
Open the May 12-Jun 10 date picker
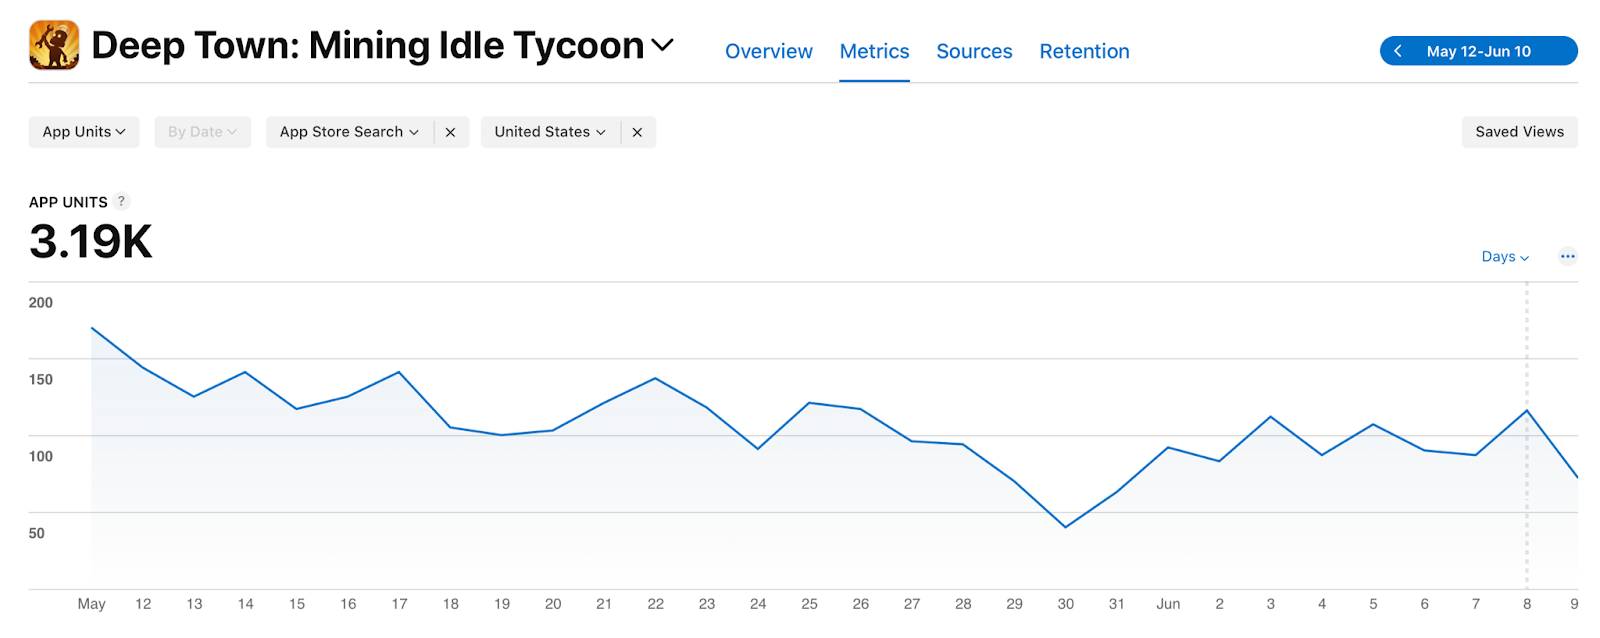(x=1478, y=51)
